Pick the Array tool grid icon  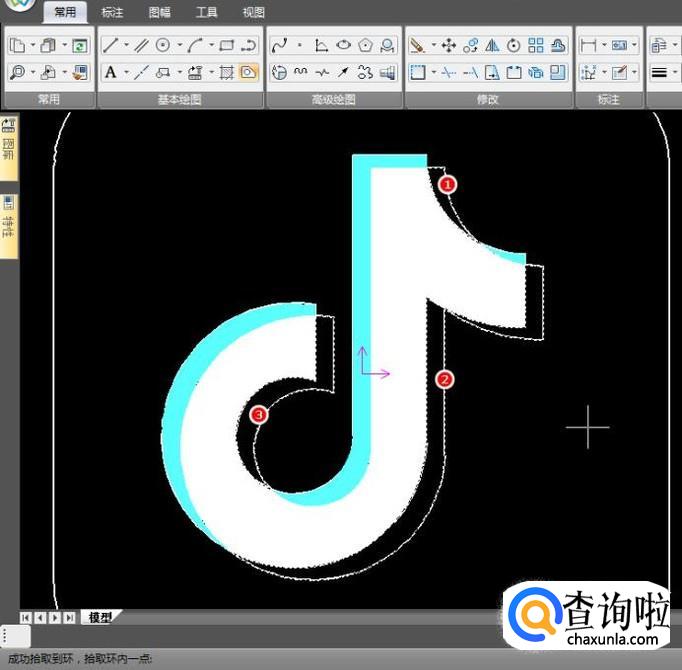tap(536, 45)
